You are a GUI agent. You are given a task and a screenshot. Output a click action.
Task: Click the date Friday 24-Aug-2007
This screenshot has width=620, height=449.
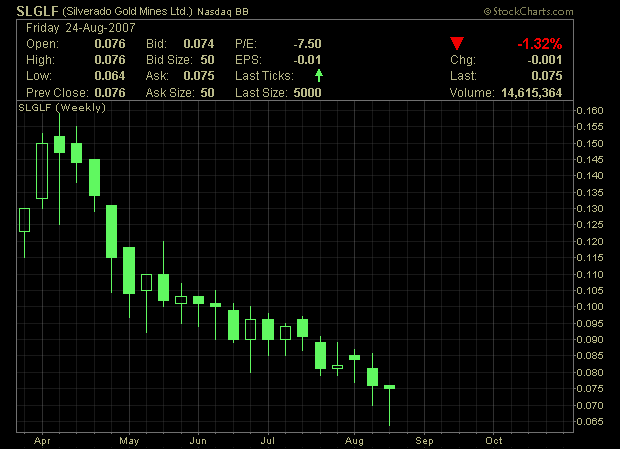[x=81, y=28]
